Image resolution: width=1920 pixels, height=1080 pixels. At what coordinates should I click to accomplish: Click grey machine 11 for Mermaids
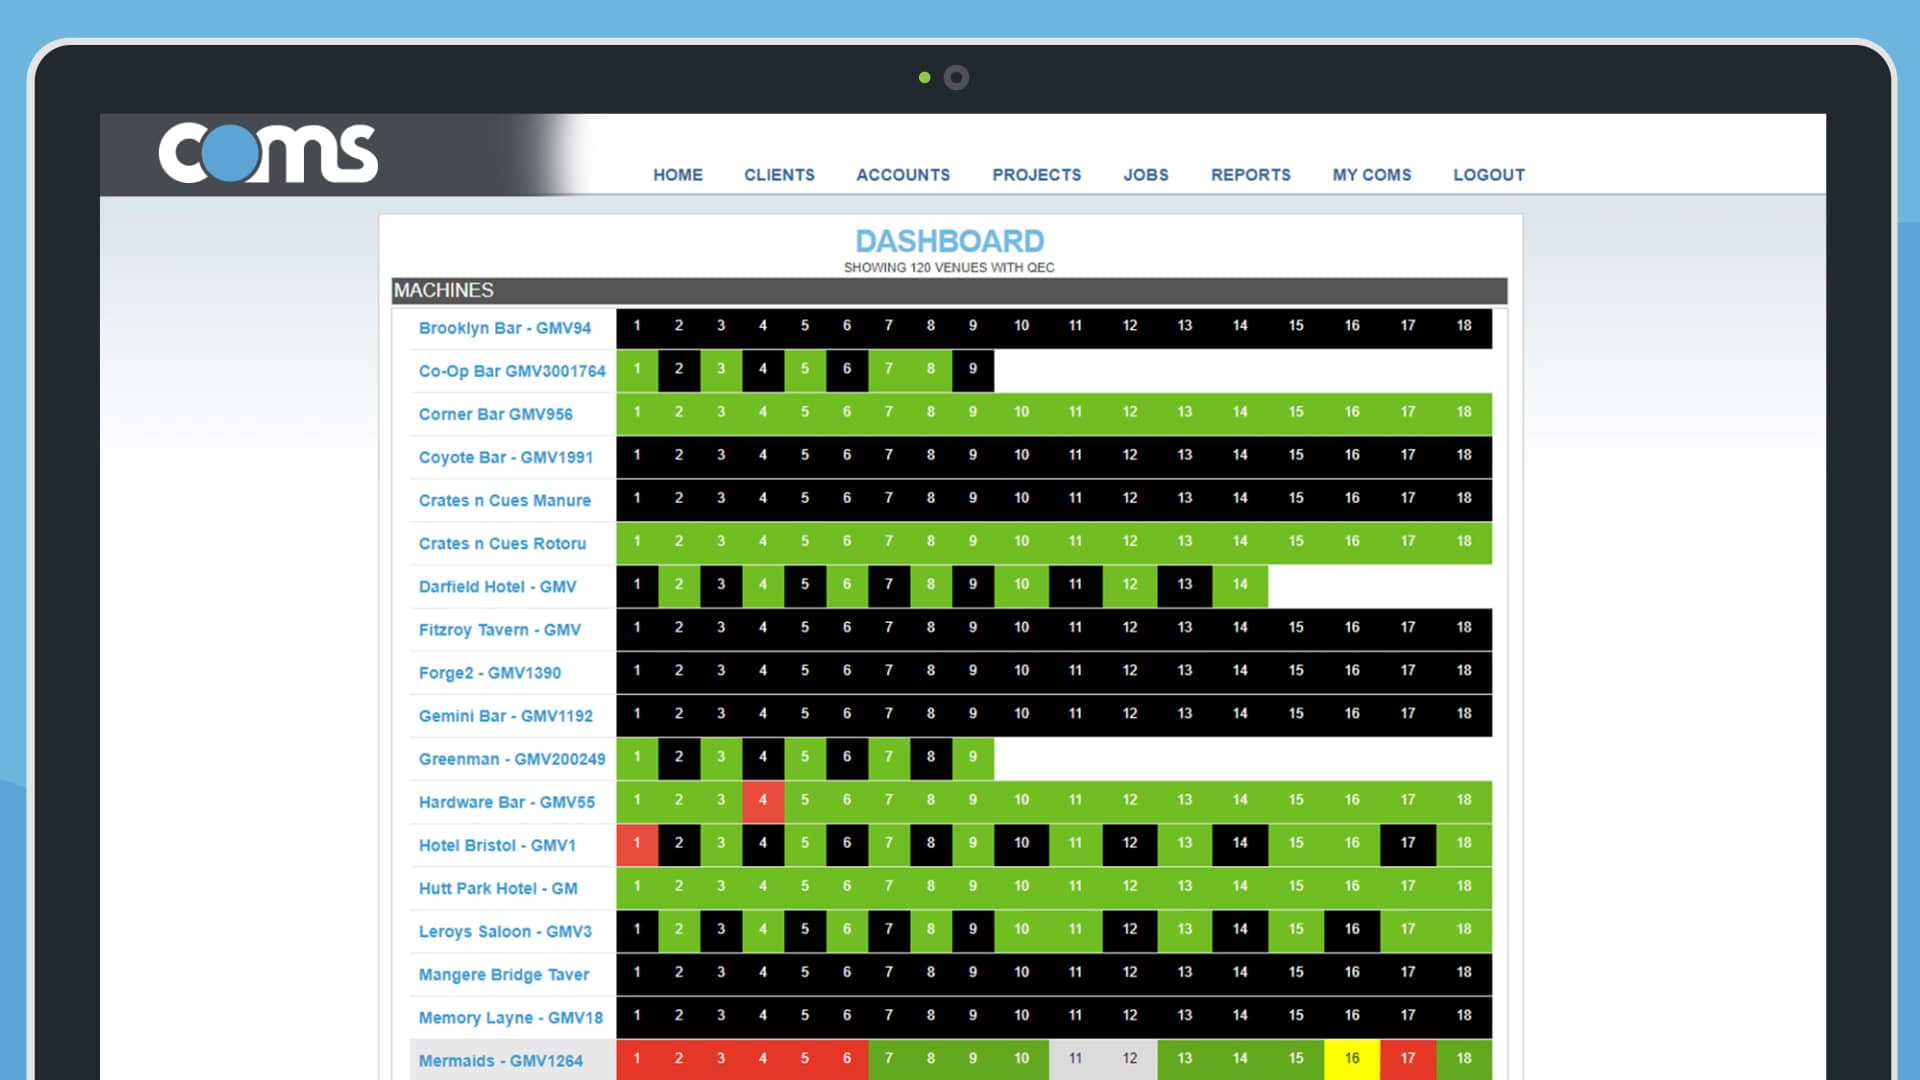coord(1075,1058)
